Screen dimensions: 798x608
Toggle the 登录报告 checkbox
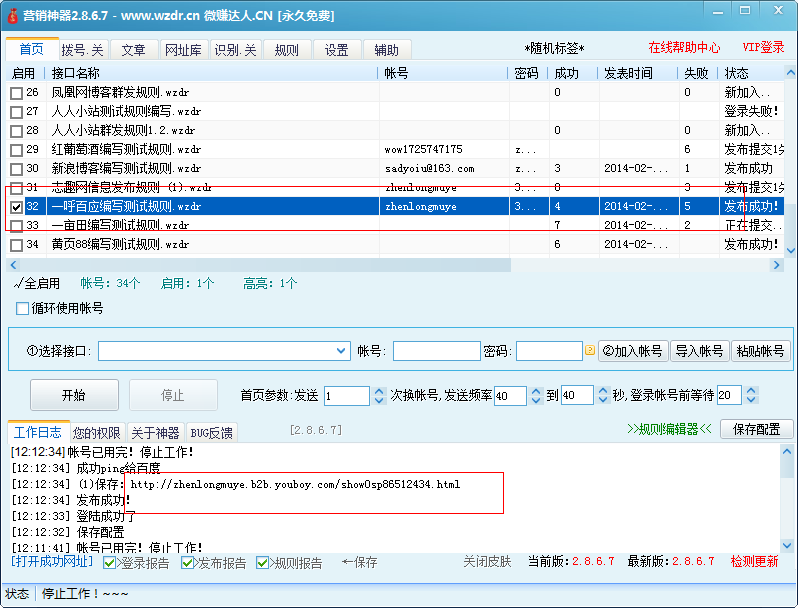coord(112,563)
